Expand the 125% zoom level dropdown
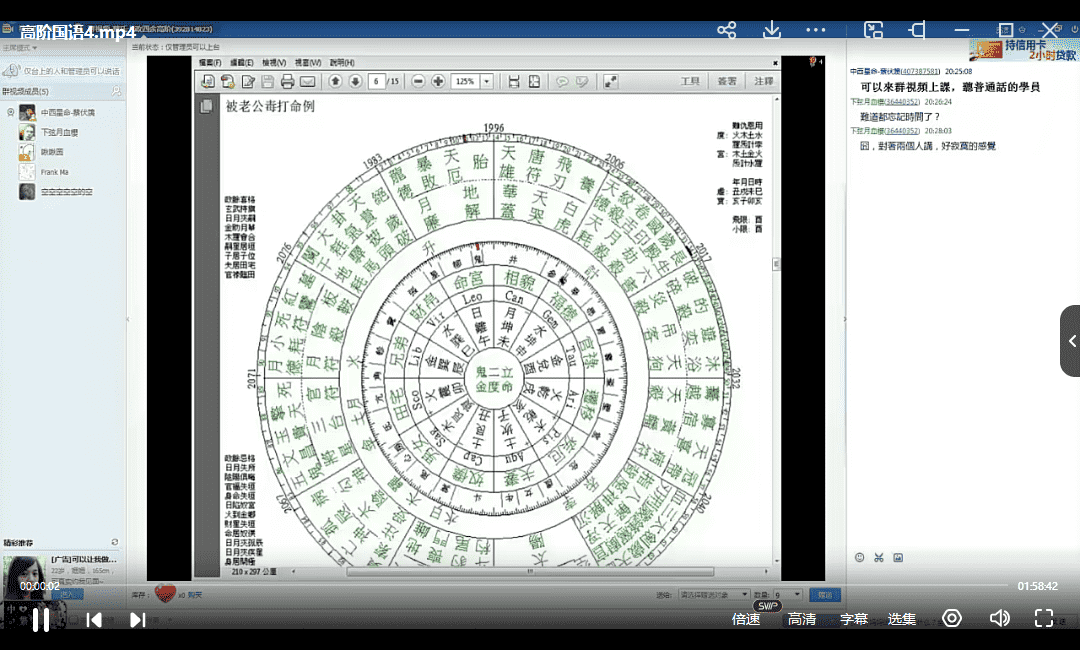 pos(486,81)
